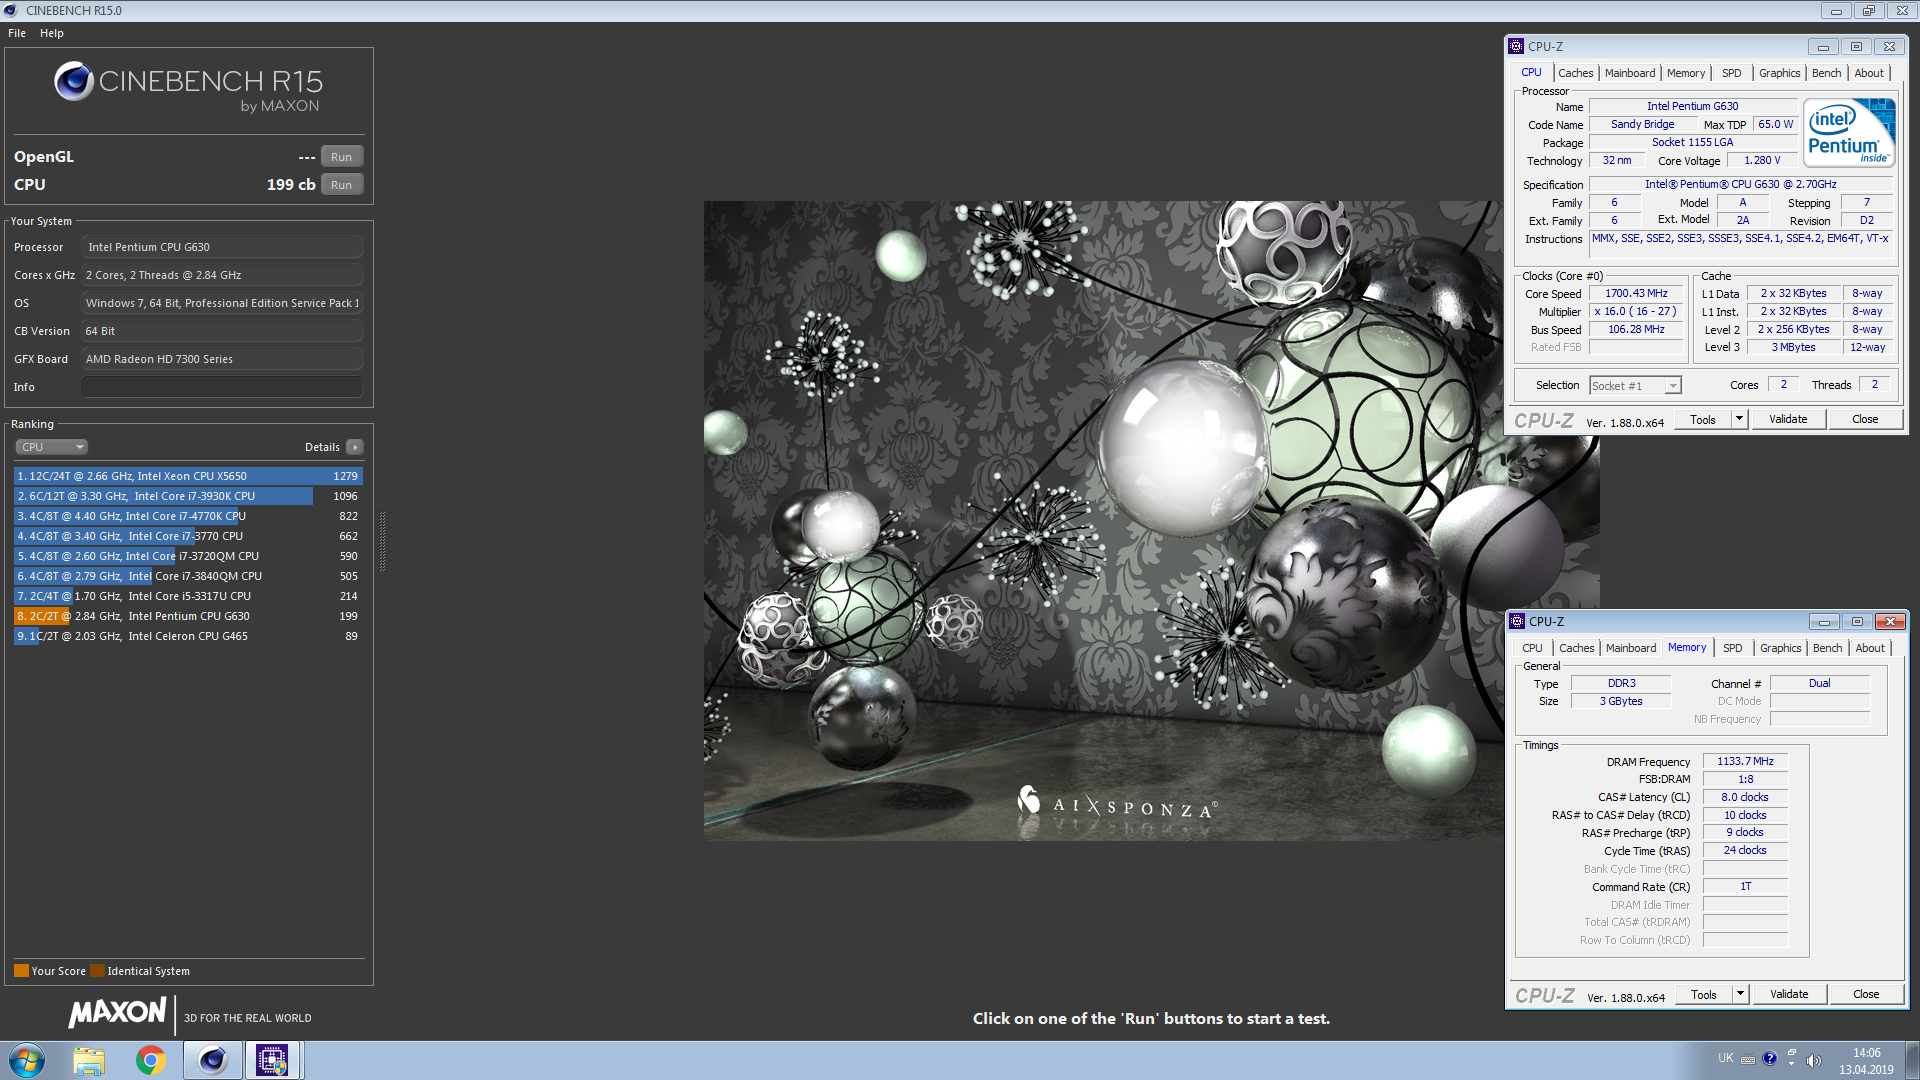The width and height of the screenshot is (1920, 1080).
Task: Launch Google Chrome from the taskbar
Action: click(151, 1060)
